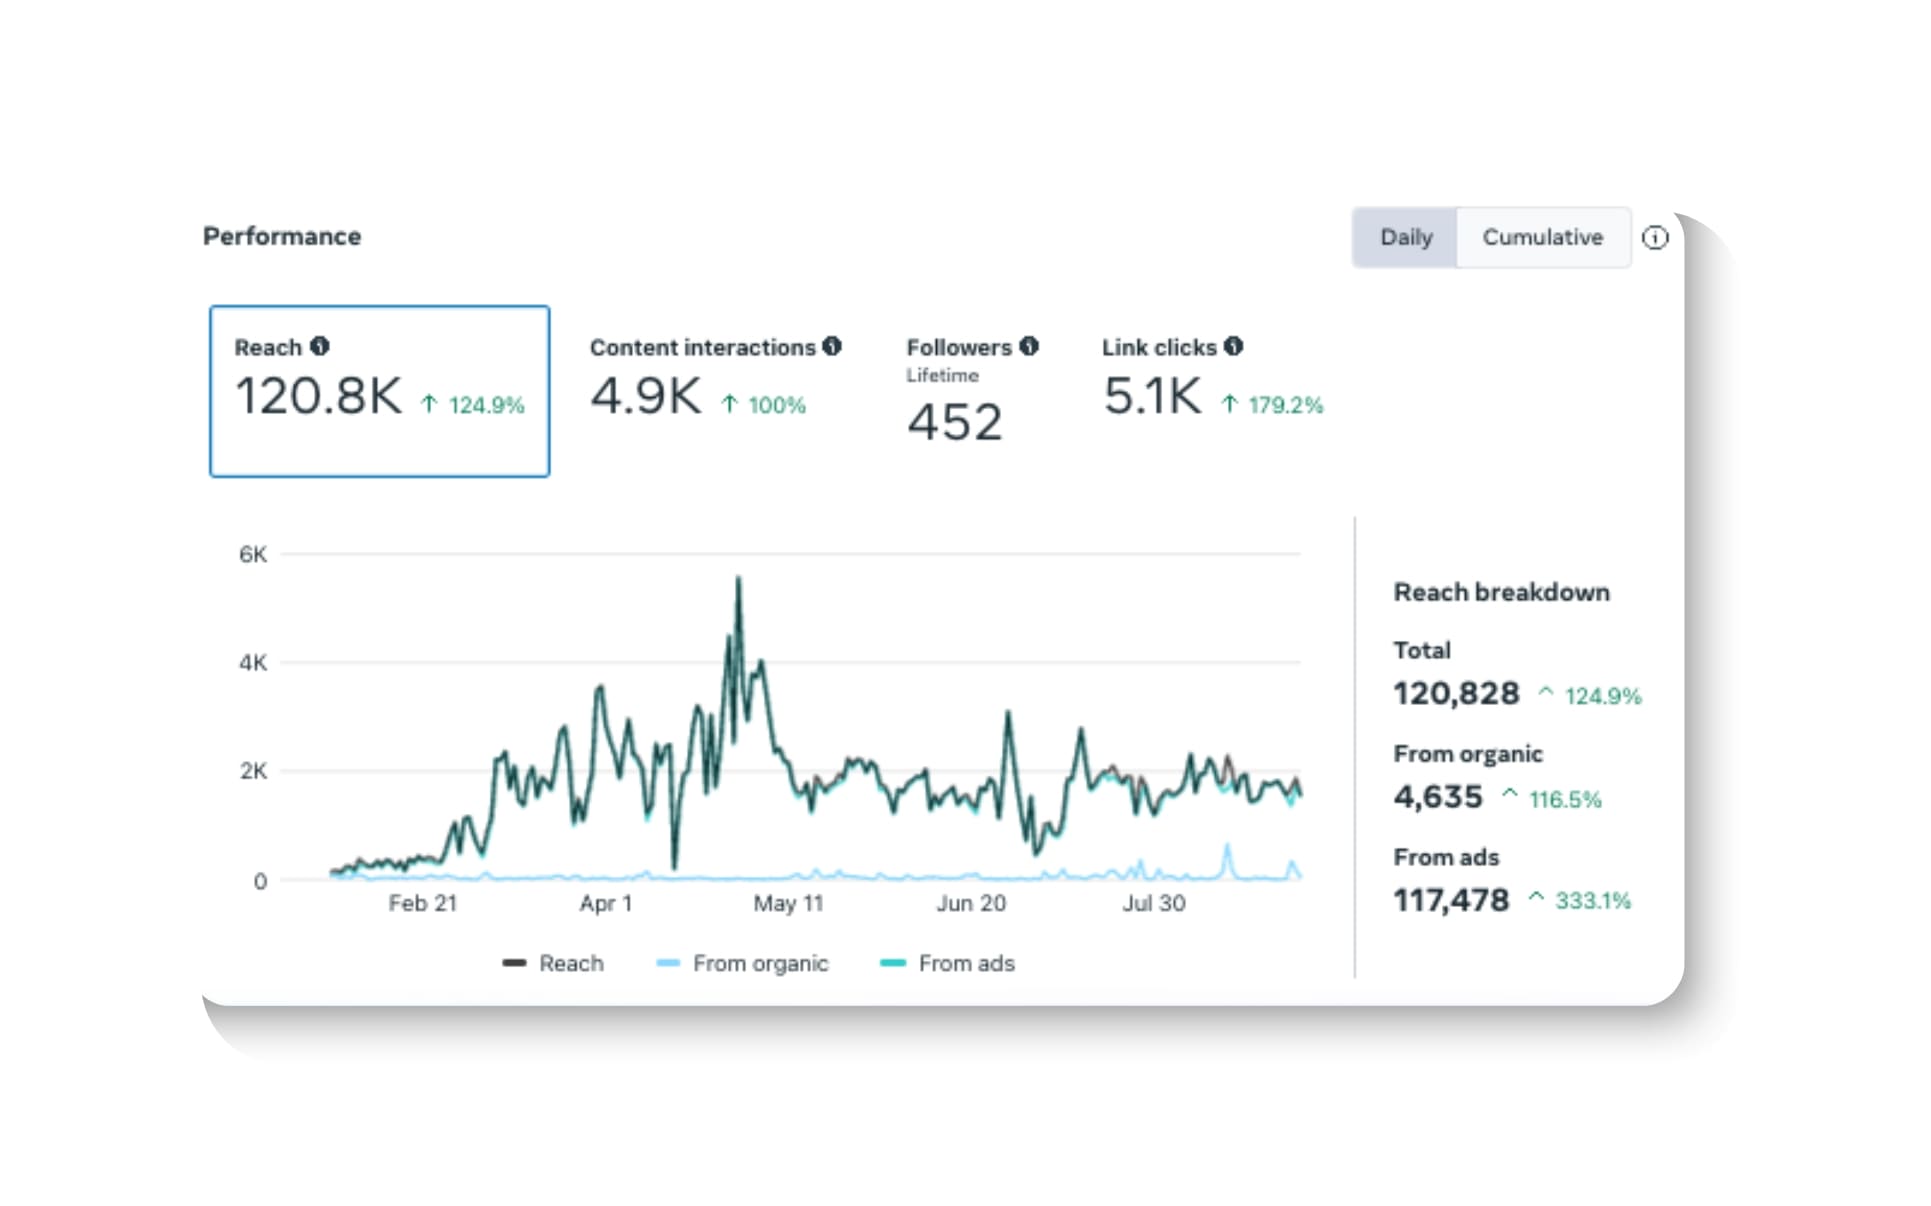
Task: Click the Followers info icon
Action: click(1029, 346)
